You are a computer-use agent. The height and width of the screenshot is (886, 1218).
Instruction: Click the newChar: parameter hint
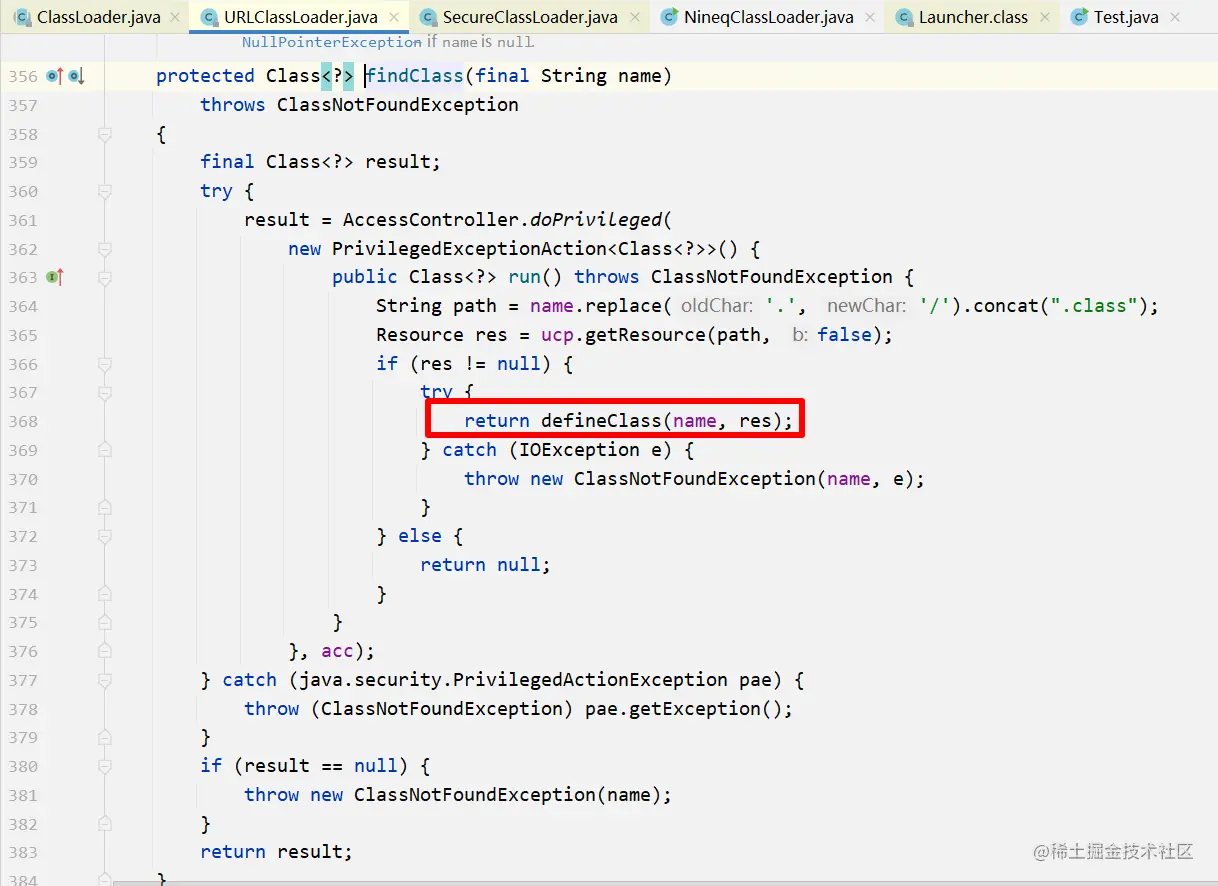click(x=866, y=306)
